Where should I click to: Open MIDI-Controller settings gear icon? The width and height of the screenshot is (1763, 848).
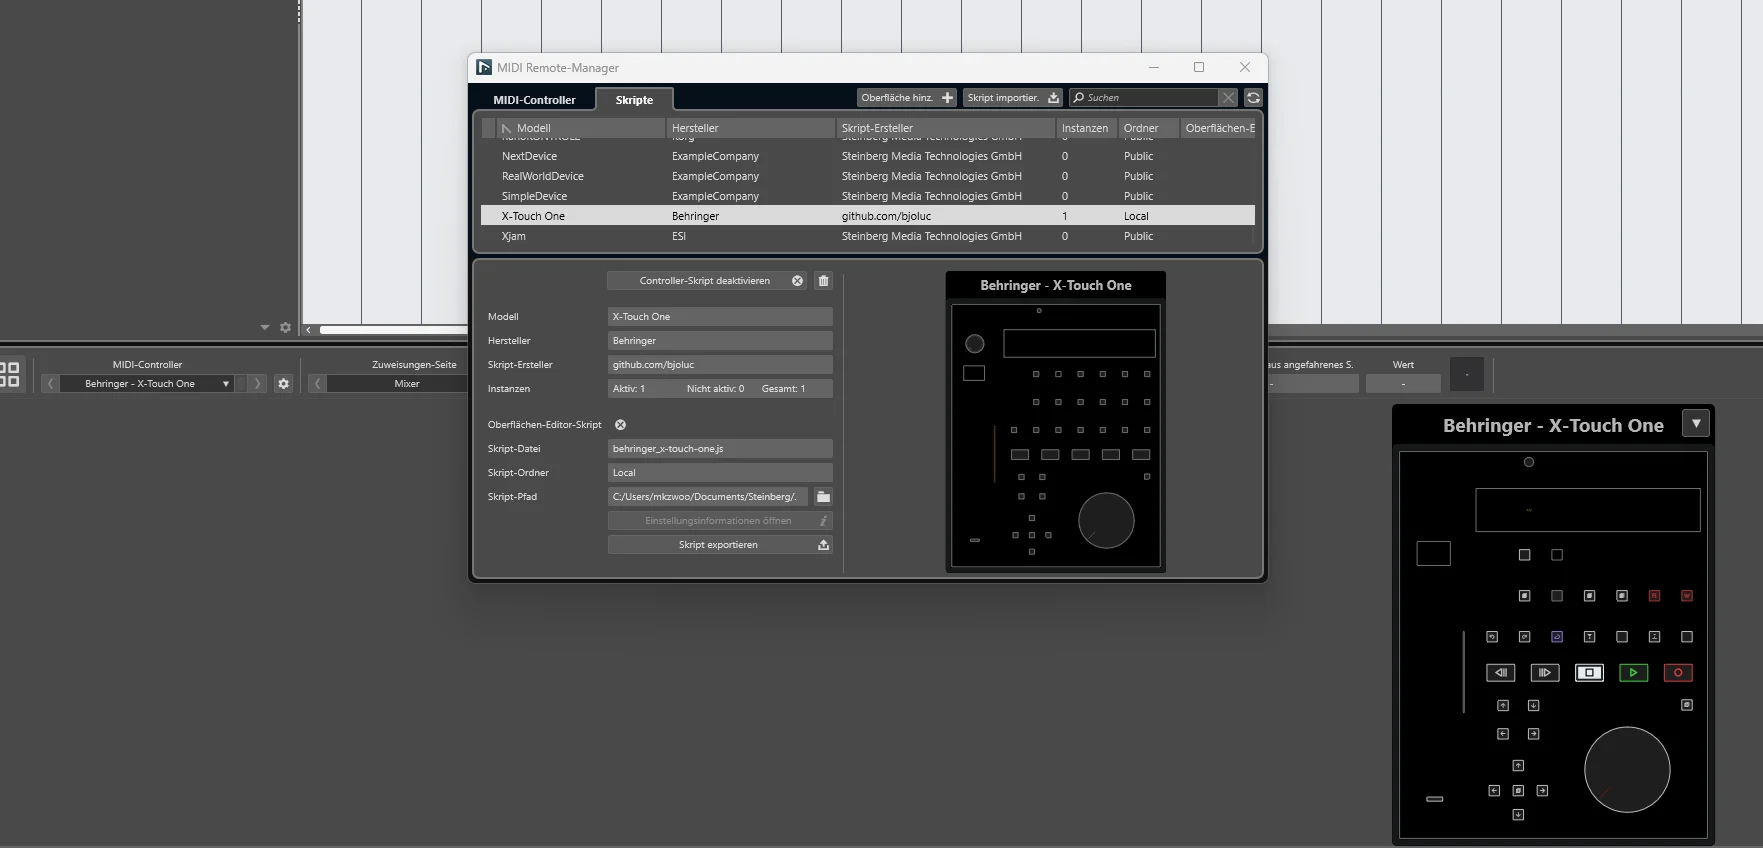click(283, 384)
